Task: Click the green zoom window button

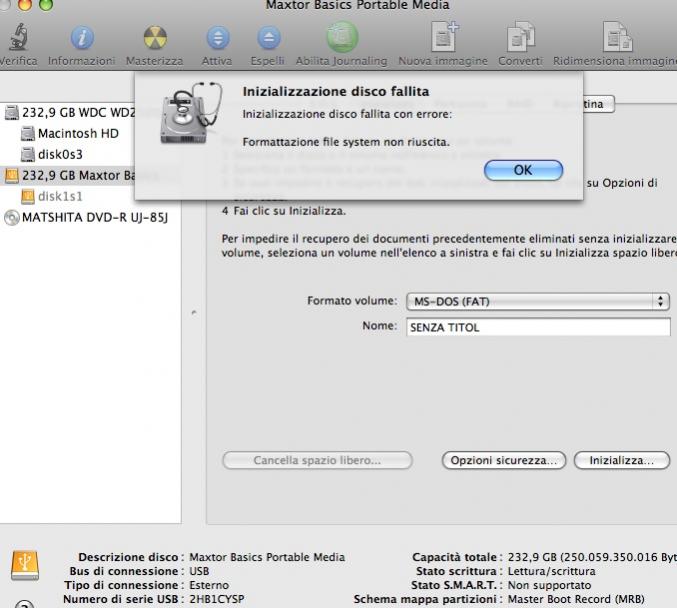Action: pos(46,4)
